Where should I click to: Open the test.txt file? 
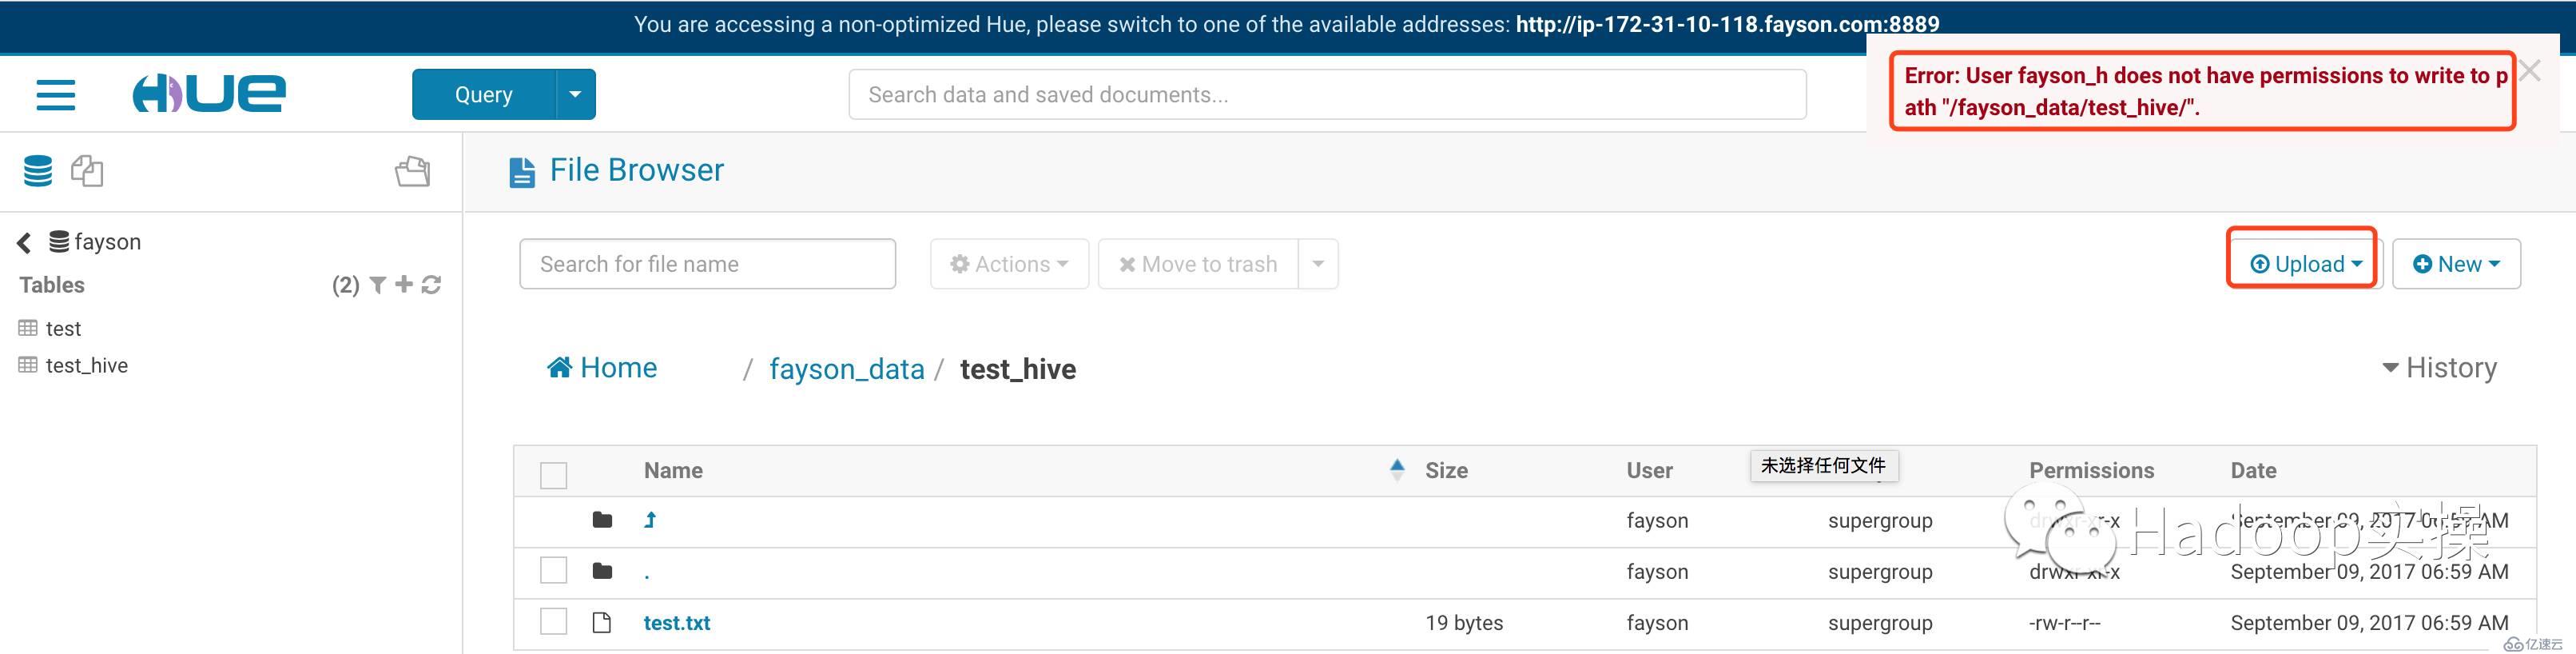677,622
